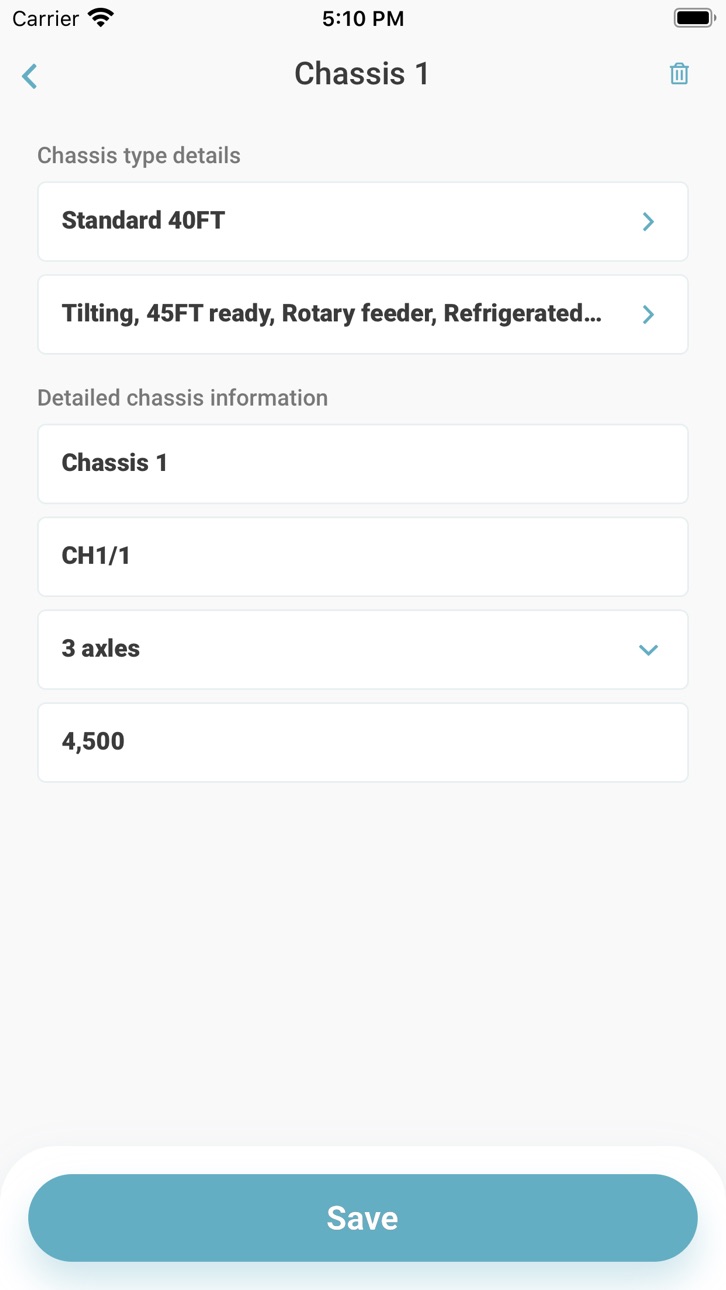Image resolution: width=726 pixels, height=1290 pixels.
Task: Delete chassis with the trash icon
Action: tap(679, 73)
